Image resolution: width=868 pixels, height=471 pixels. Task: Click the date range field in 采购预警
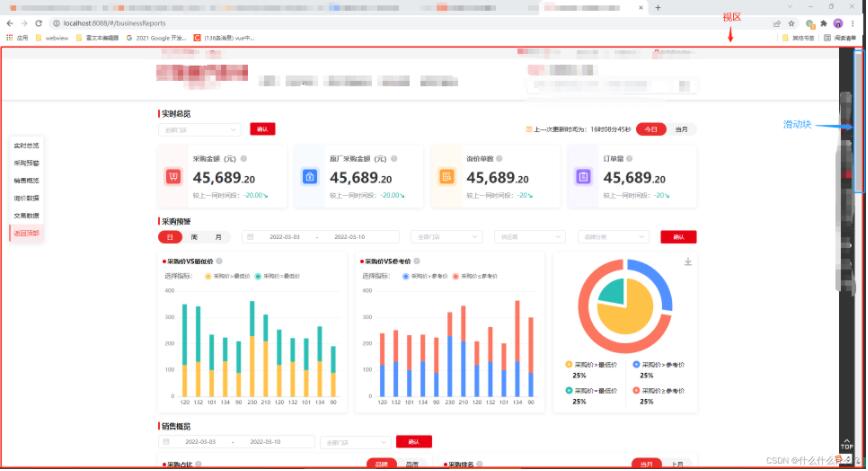(321, 237)
